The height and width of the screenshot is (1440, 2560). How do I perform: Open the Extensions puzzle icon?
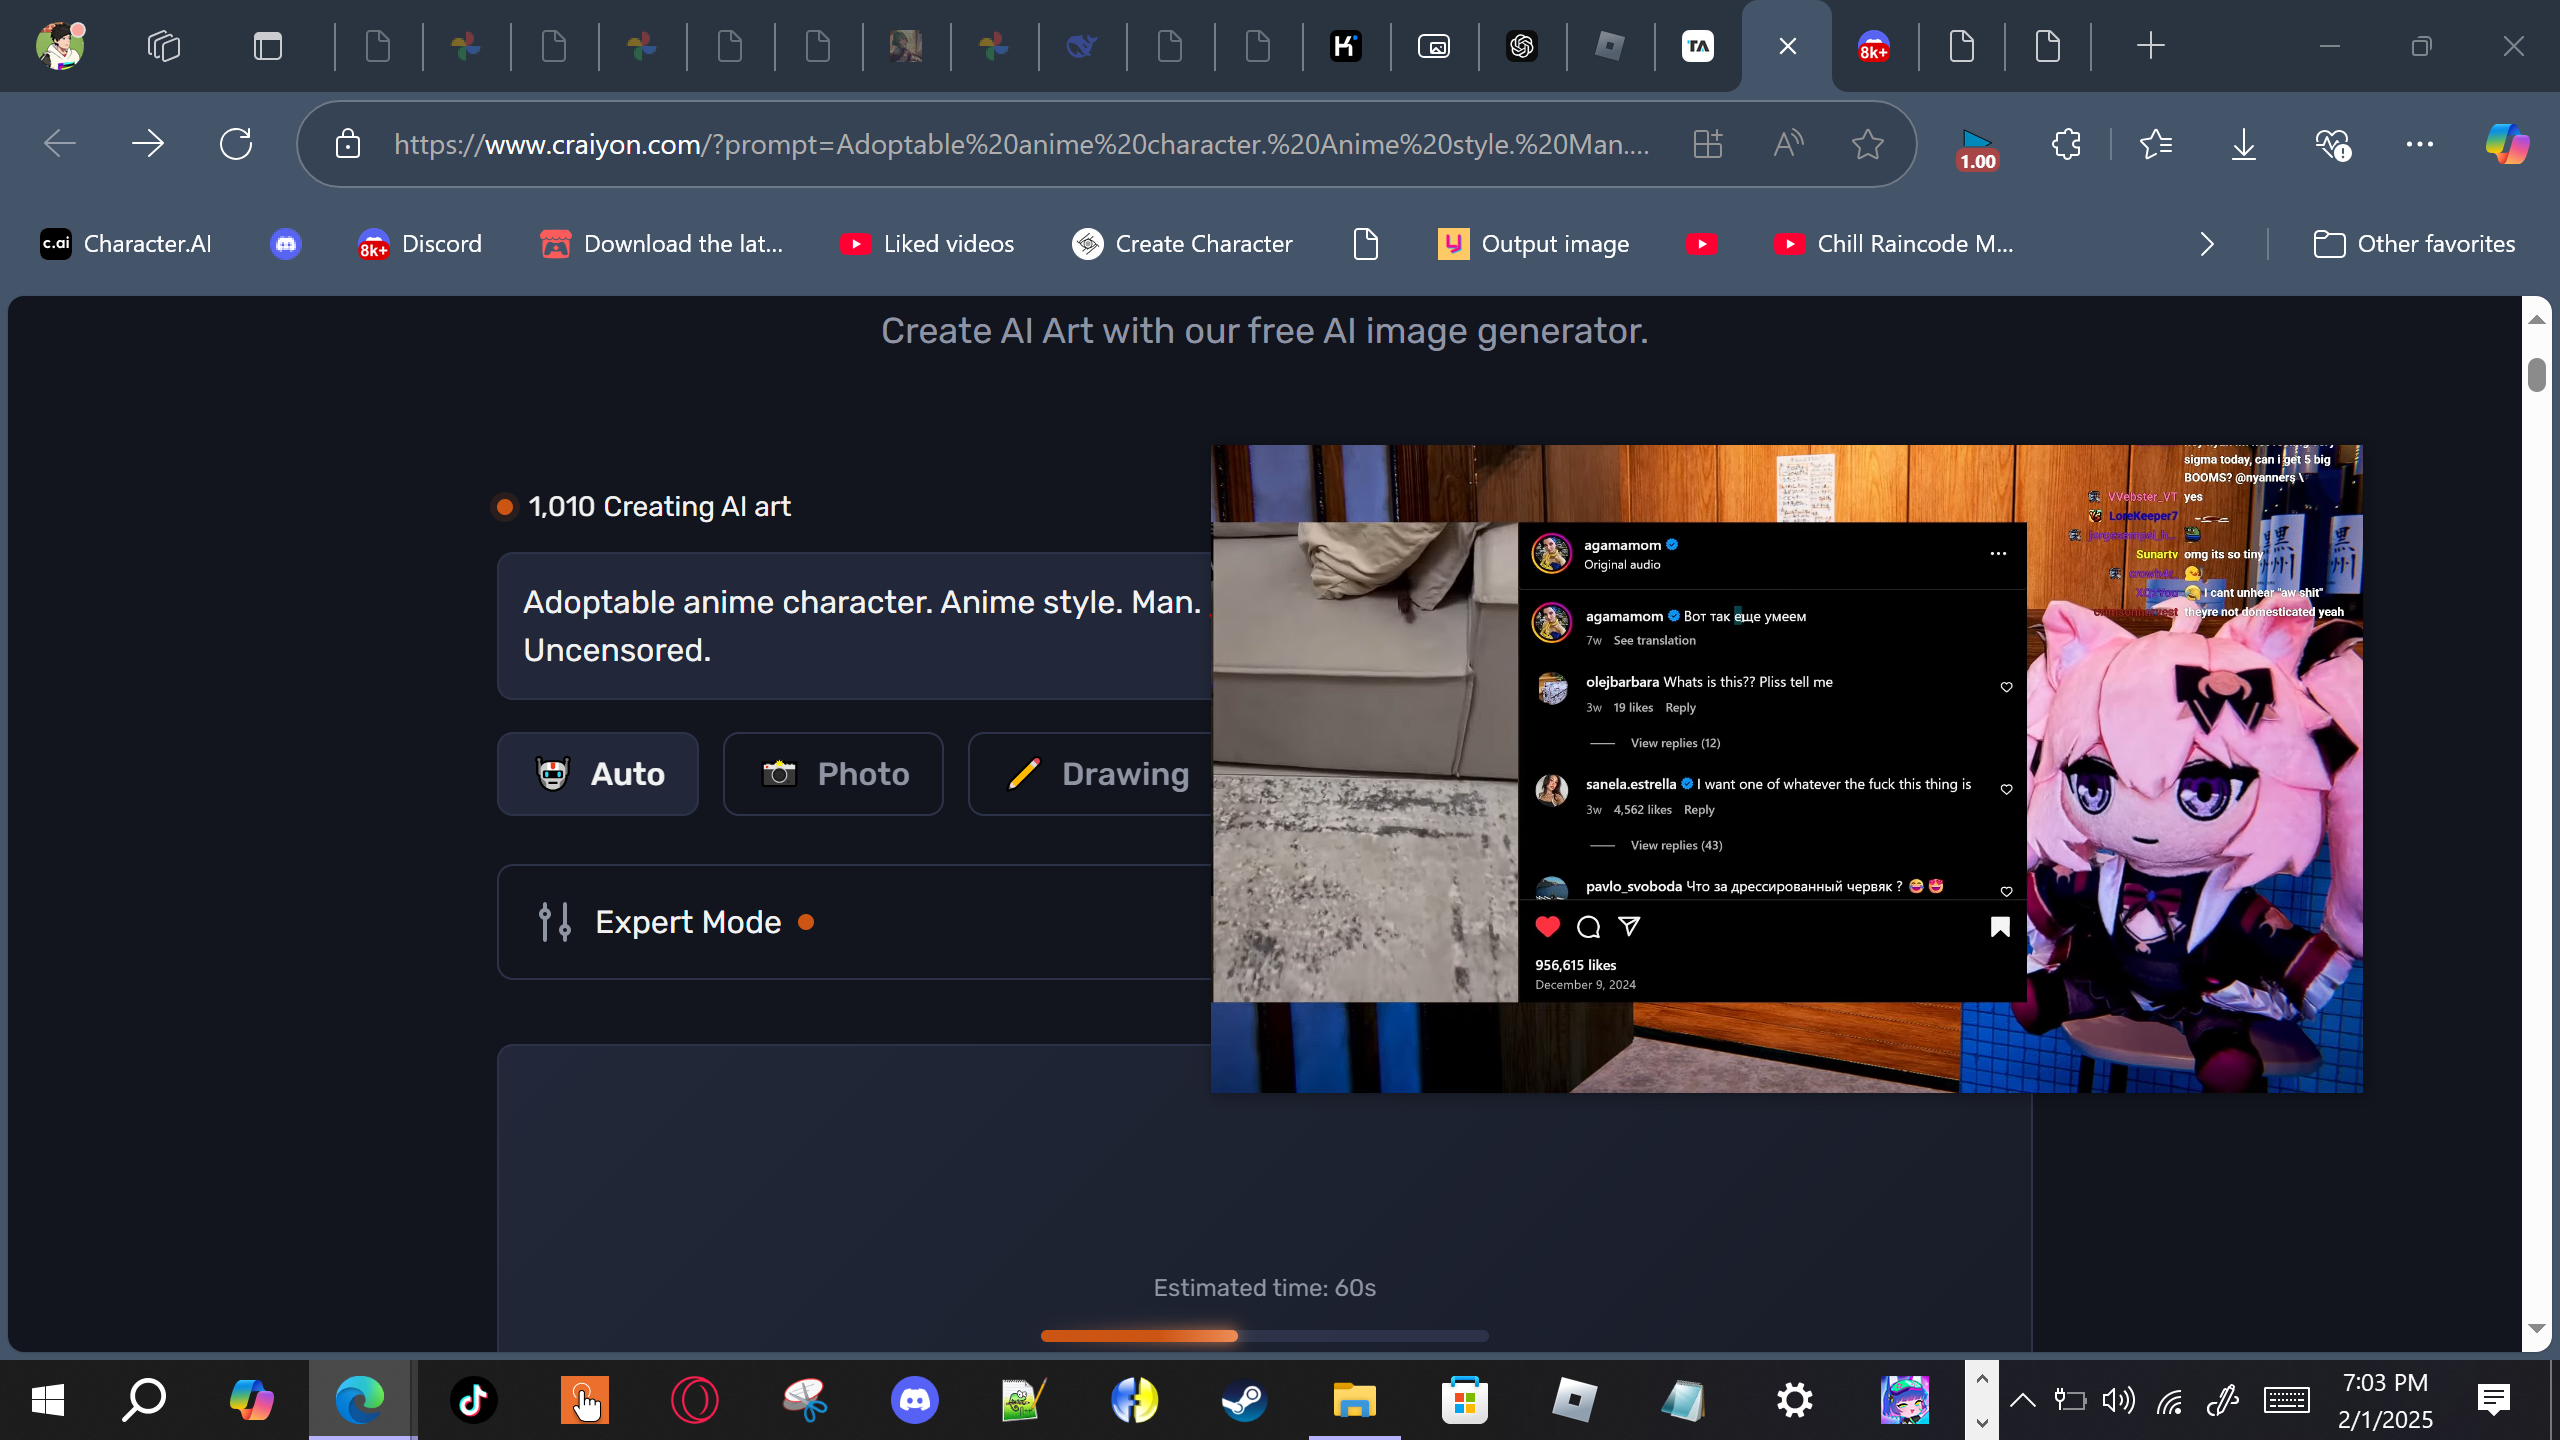[x=2066, y=144]
